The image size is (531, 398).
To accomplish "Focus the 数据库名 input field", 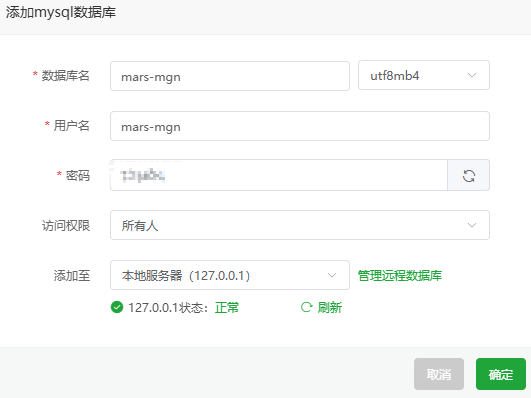I will coord(230,76).
